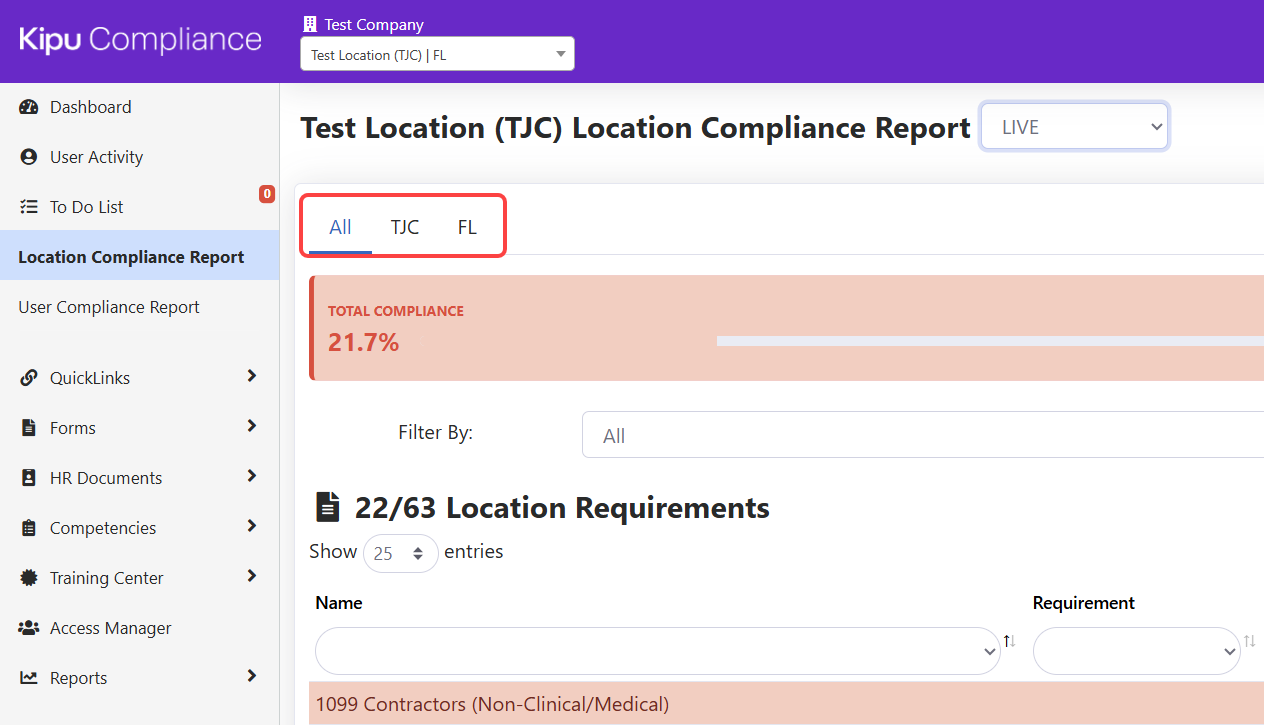Open the LIVE report mode dropdown
The height and width of the screenshot is (725, 1264).
[x=1073, y=127]
